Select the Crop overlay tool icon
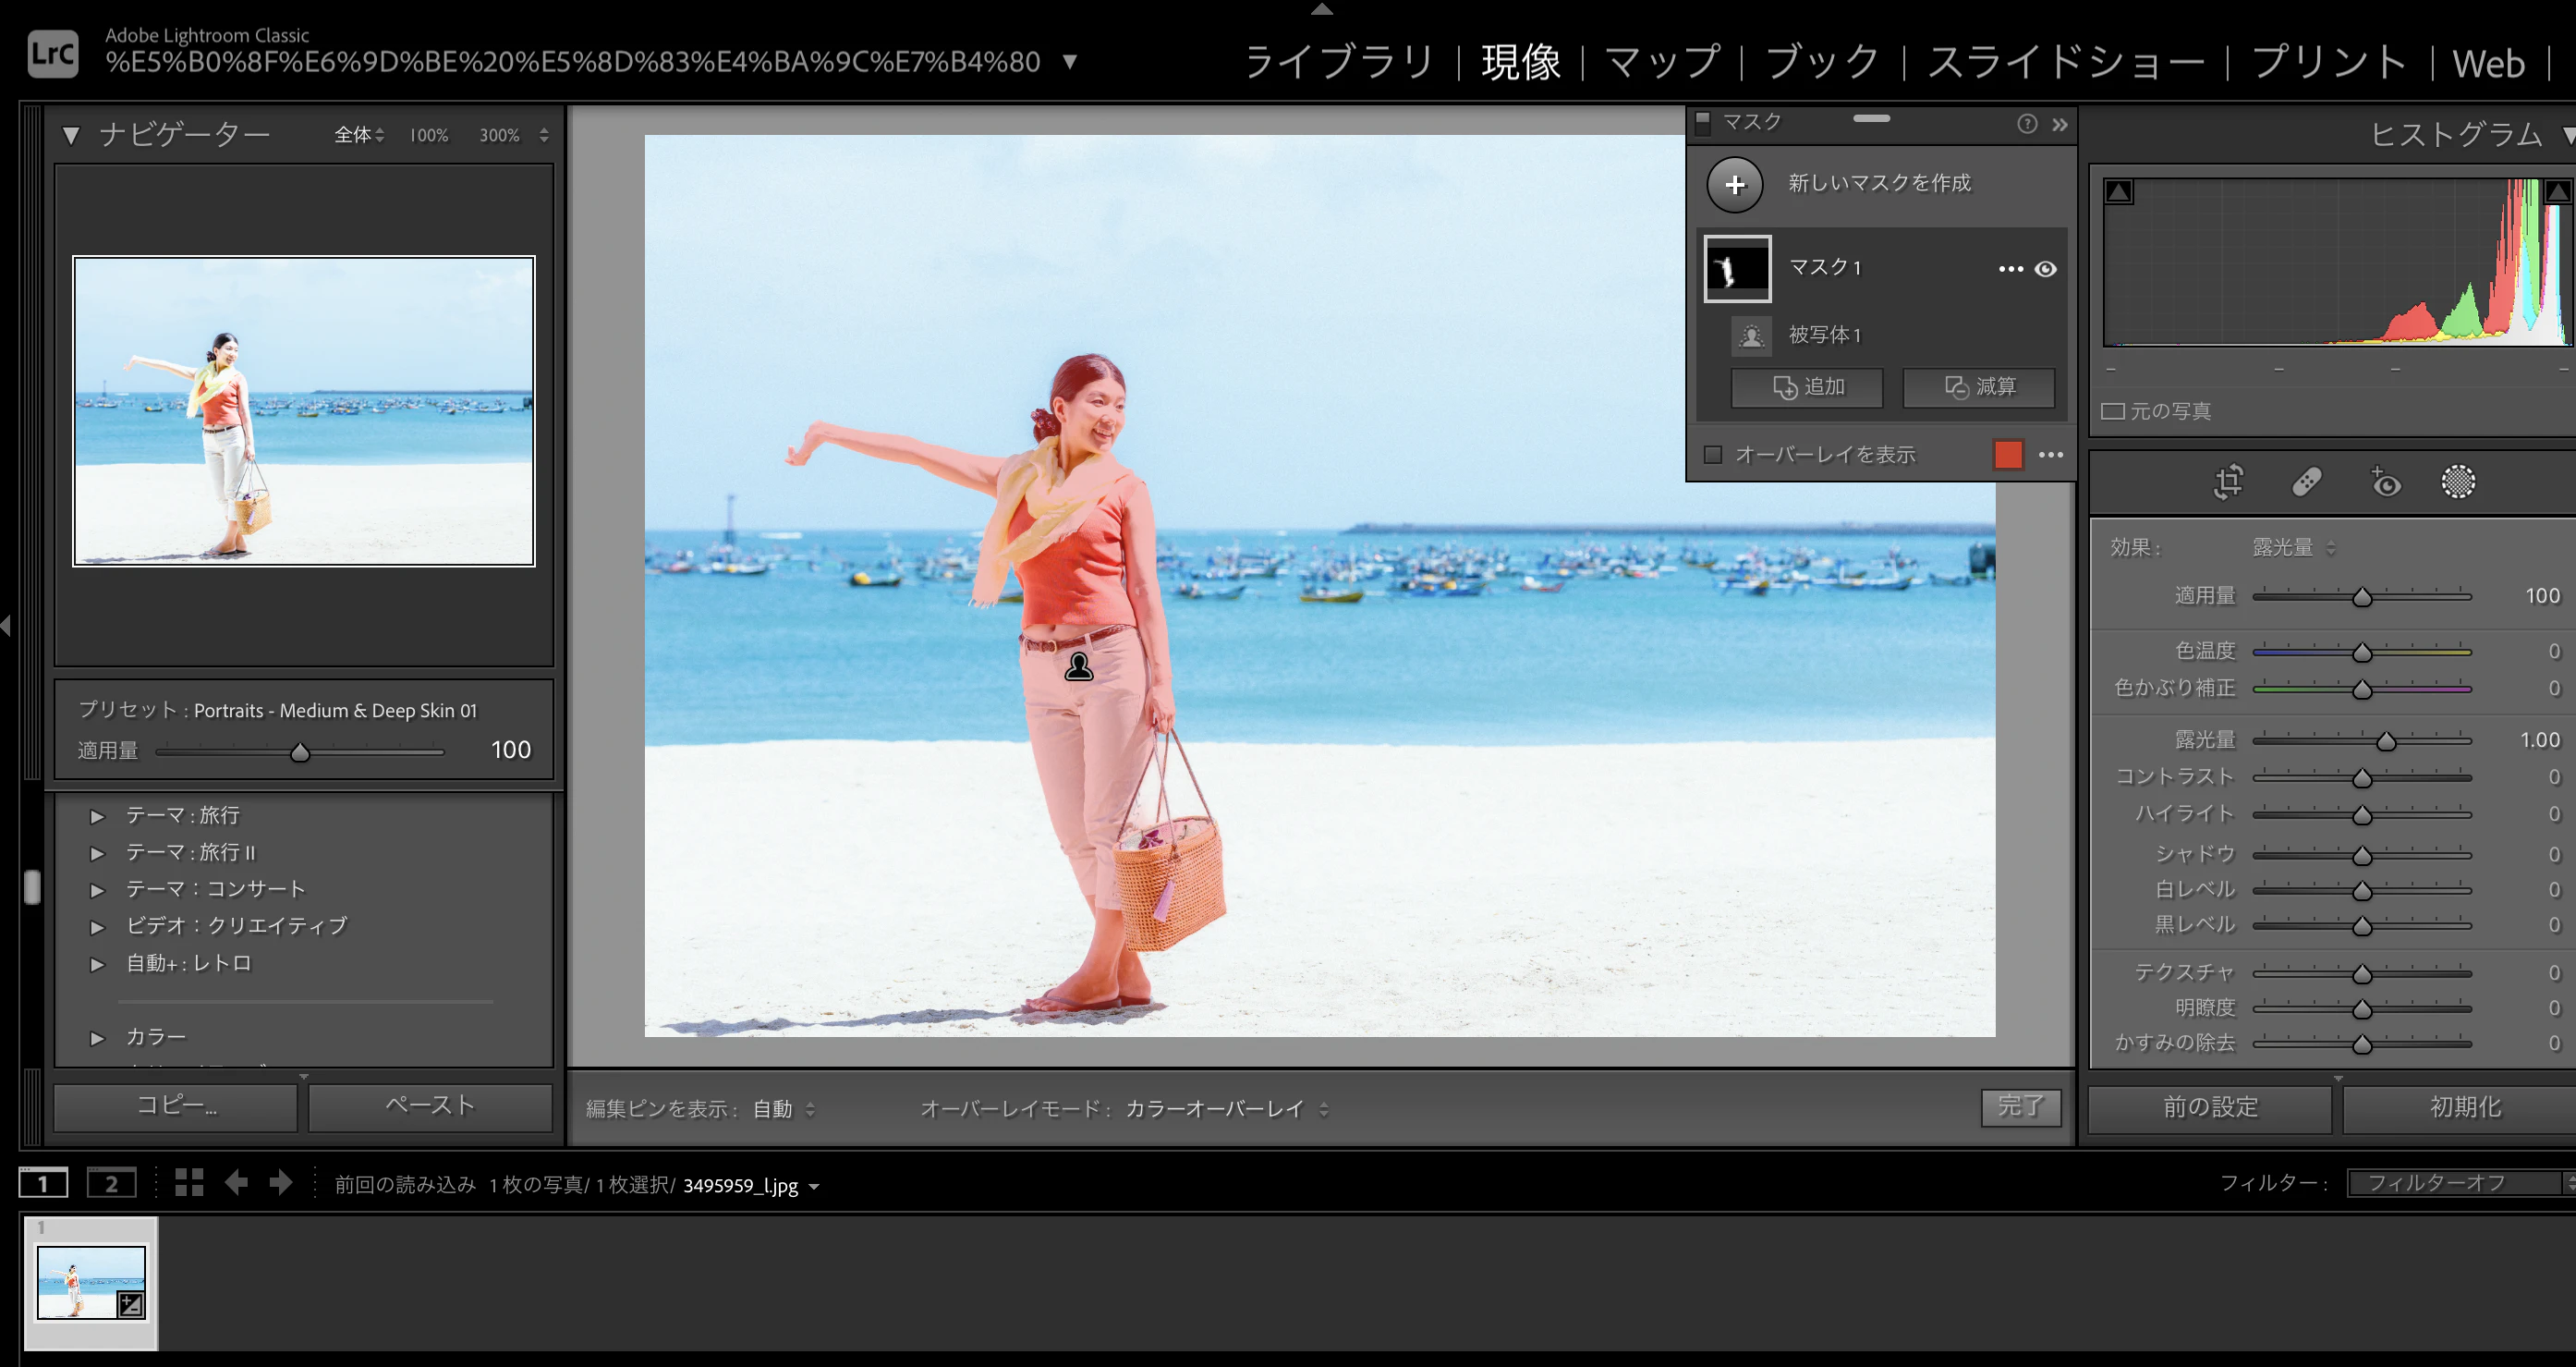Screen dimensions: 2576x1367 (x=2228, y=482)
